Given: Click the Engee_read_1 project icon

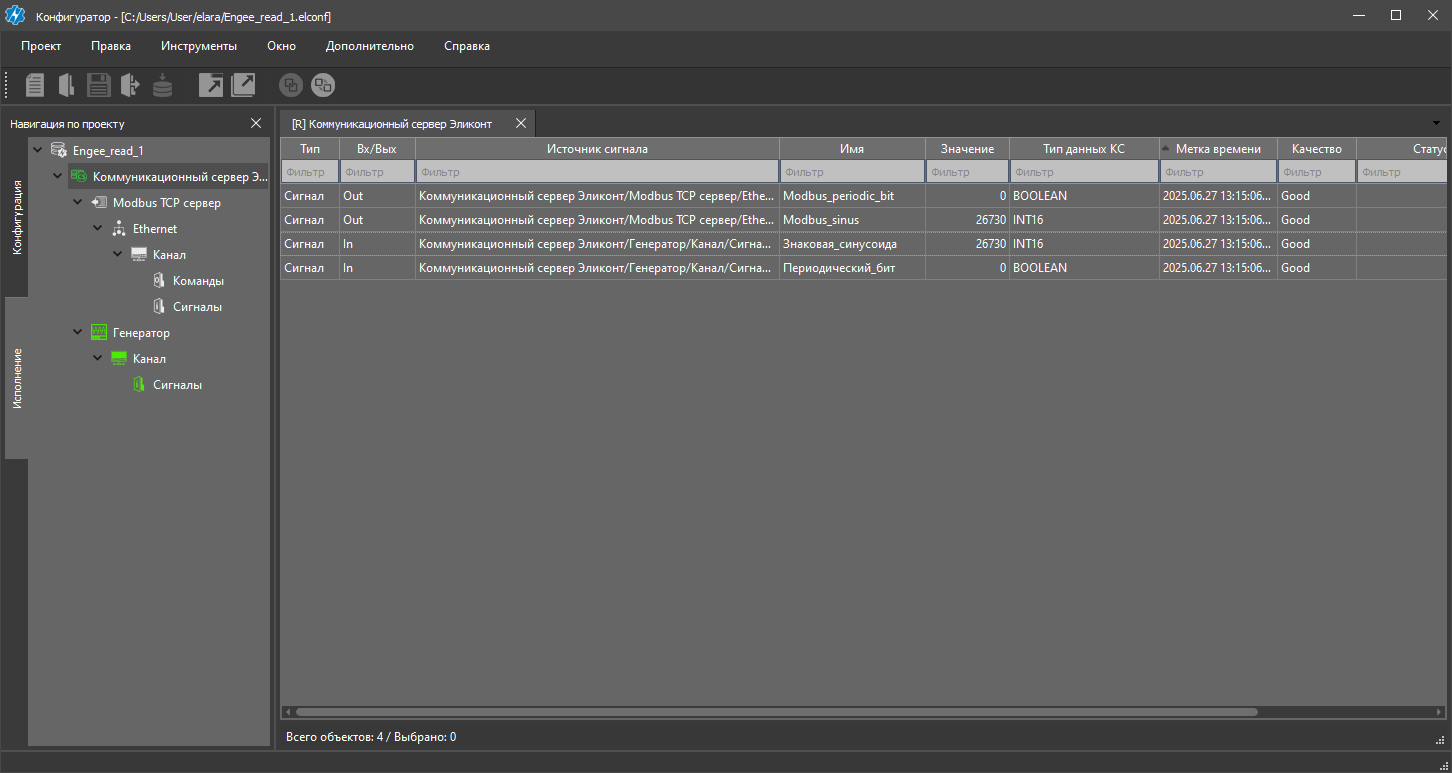Looking at the screenshot, I should (x=59, y=151).
